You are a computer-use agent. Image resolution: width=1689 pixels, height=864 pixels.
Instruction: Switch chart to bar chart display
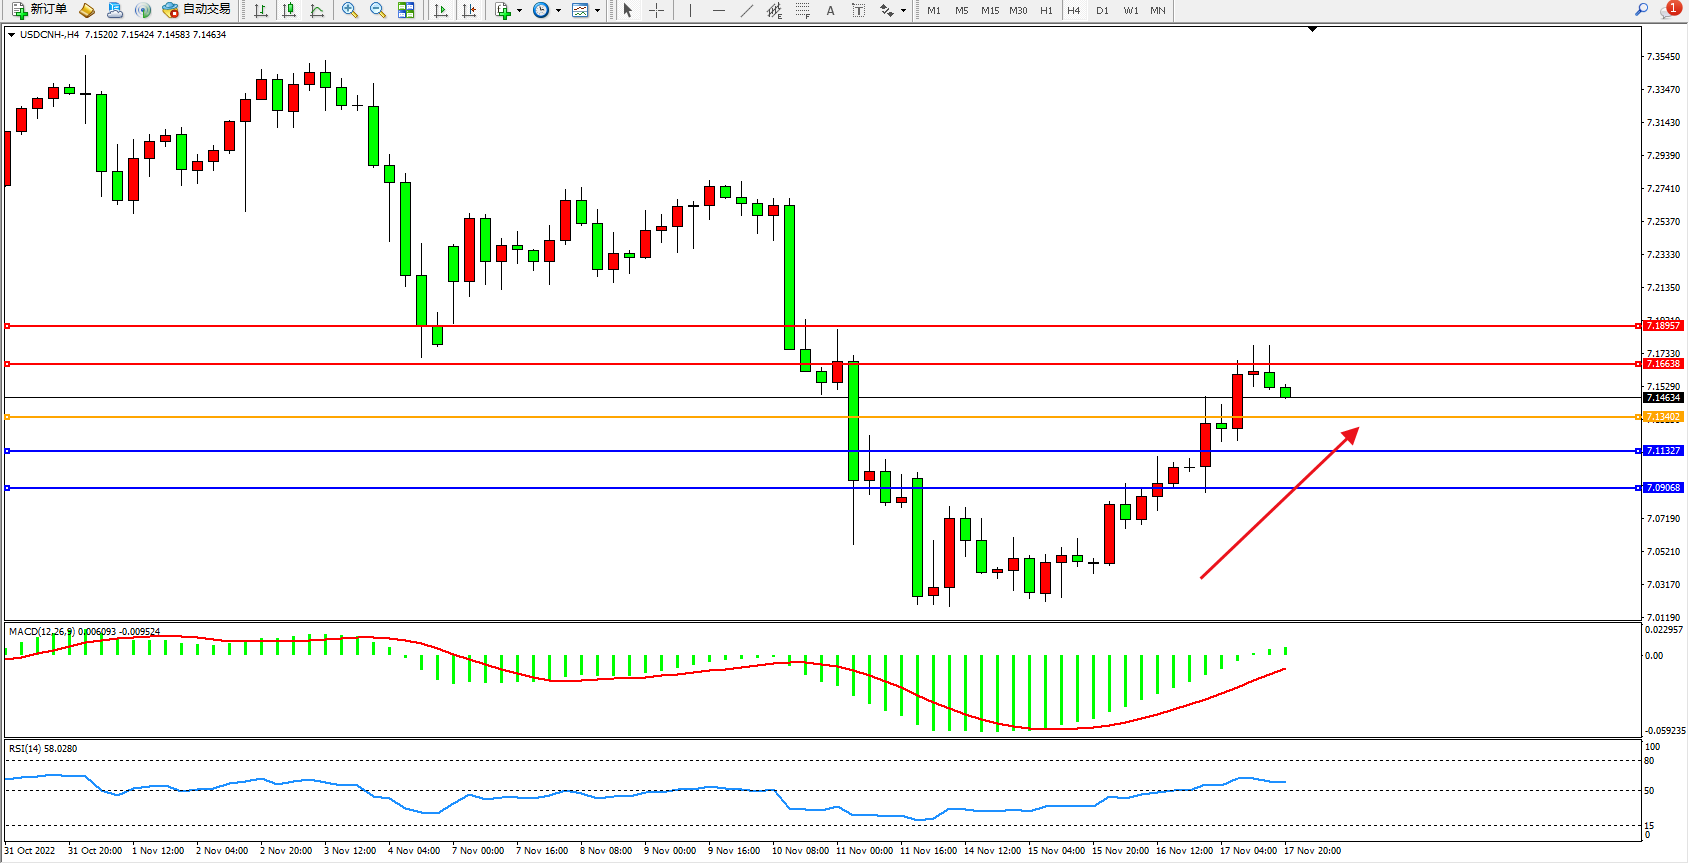coord(261,10)
